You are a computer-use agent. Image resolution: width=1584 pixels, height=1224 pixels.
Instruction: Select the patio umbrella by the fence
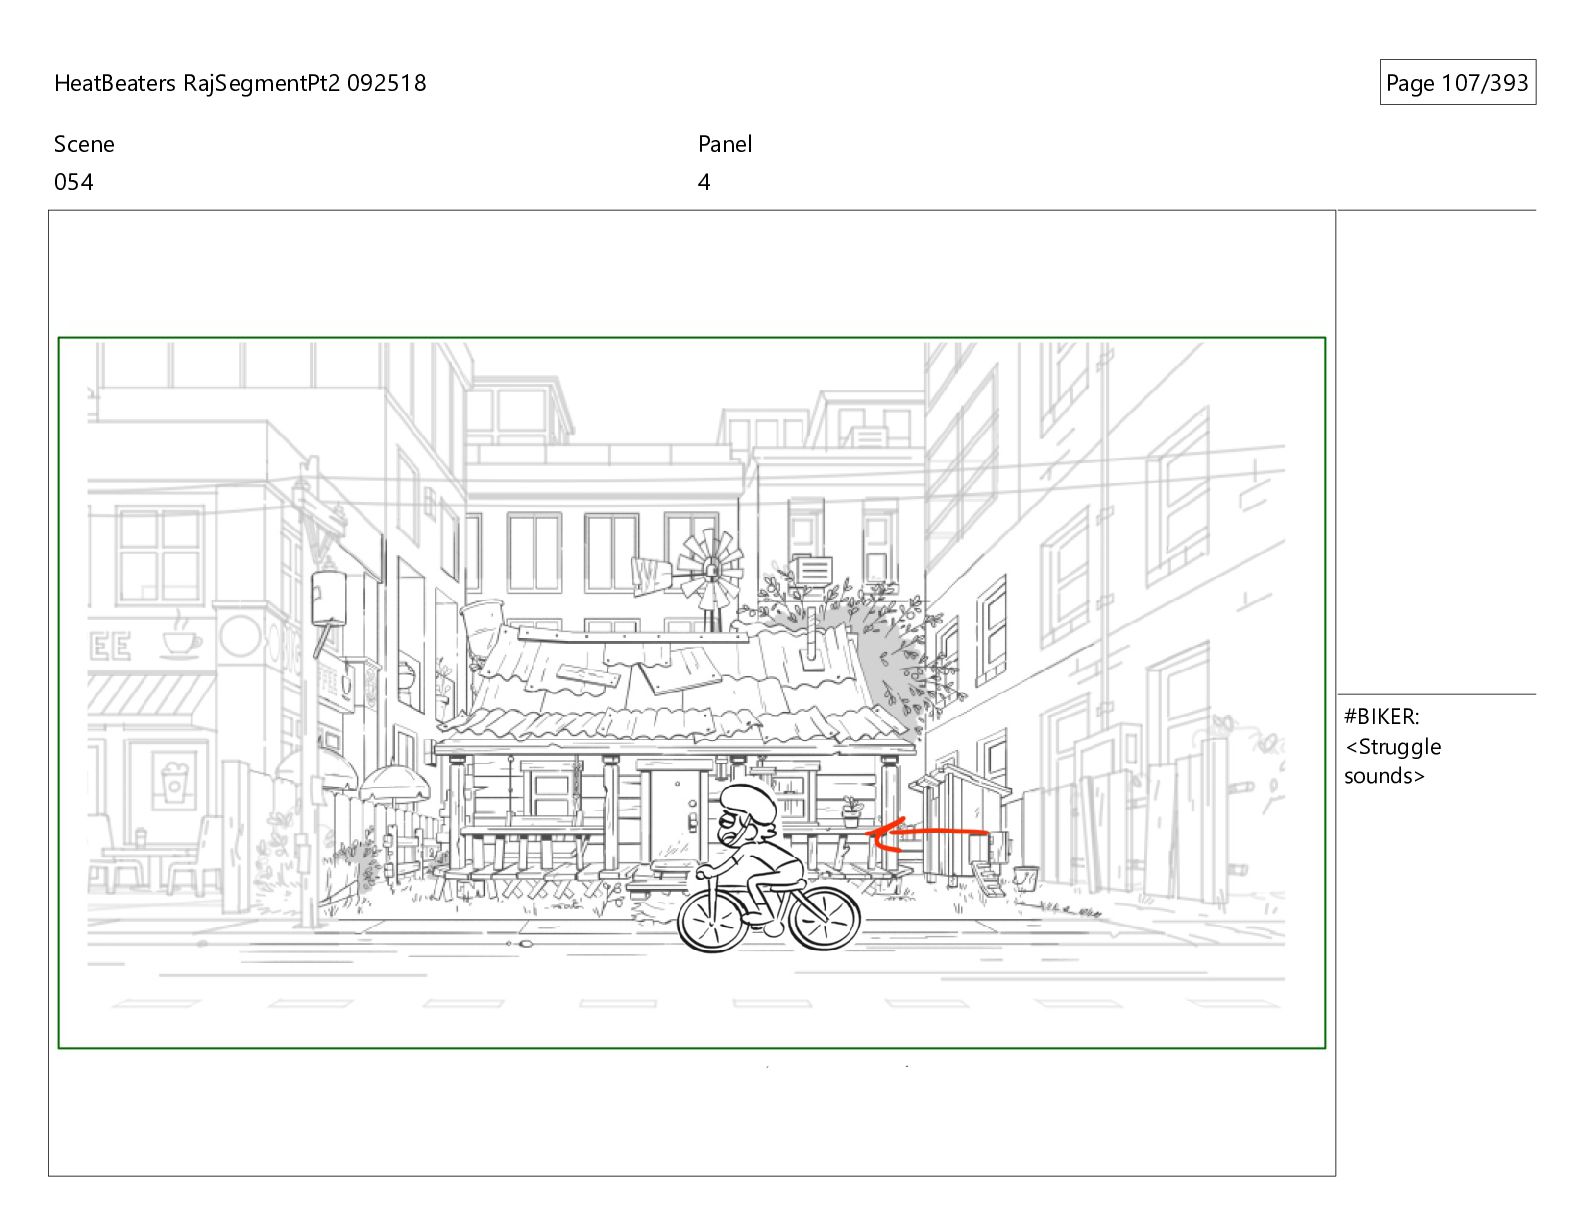pos(394,783)
